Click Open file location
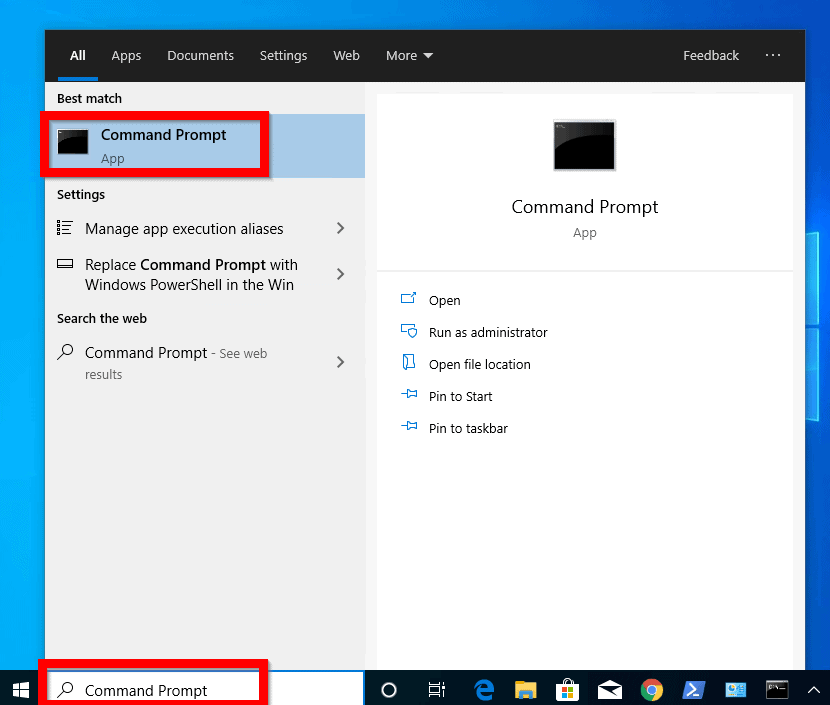830x705 pixels. click(480, 364)
